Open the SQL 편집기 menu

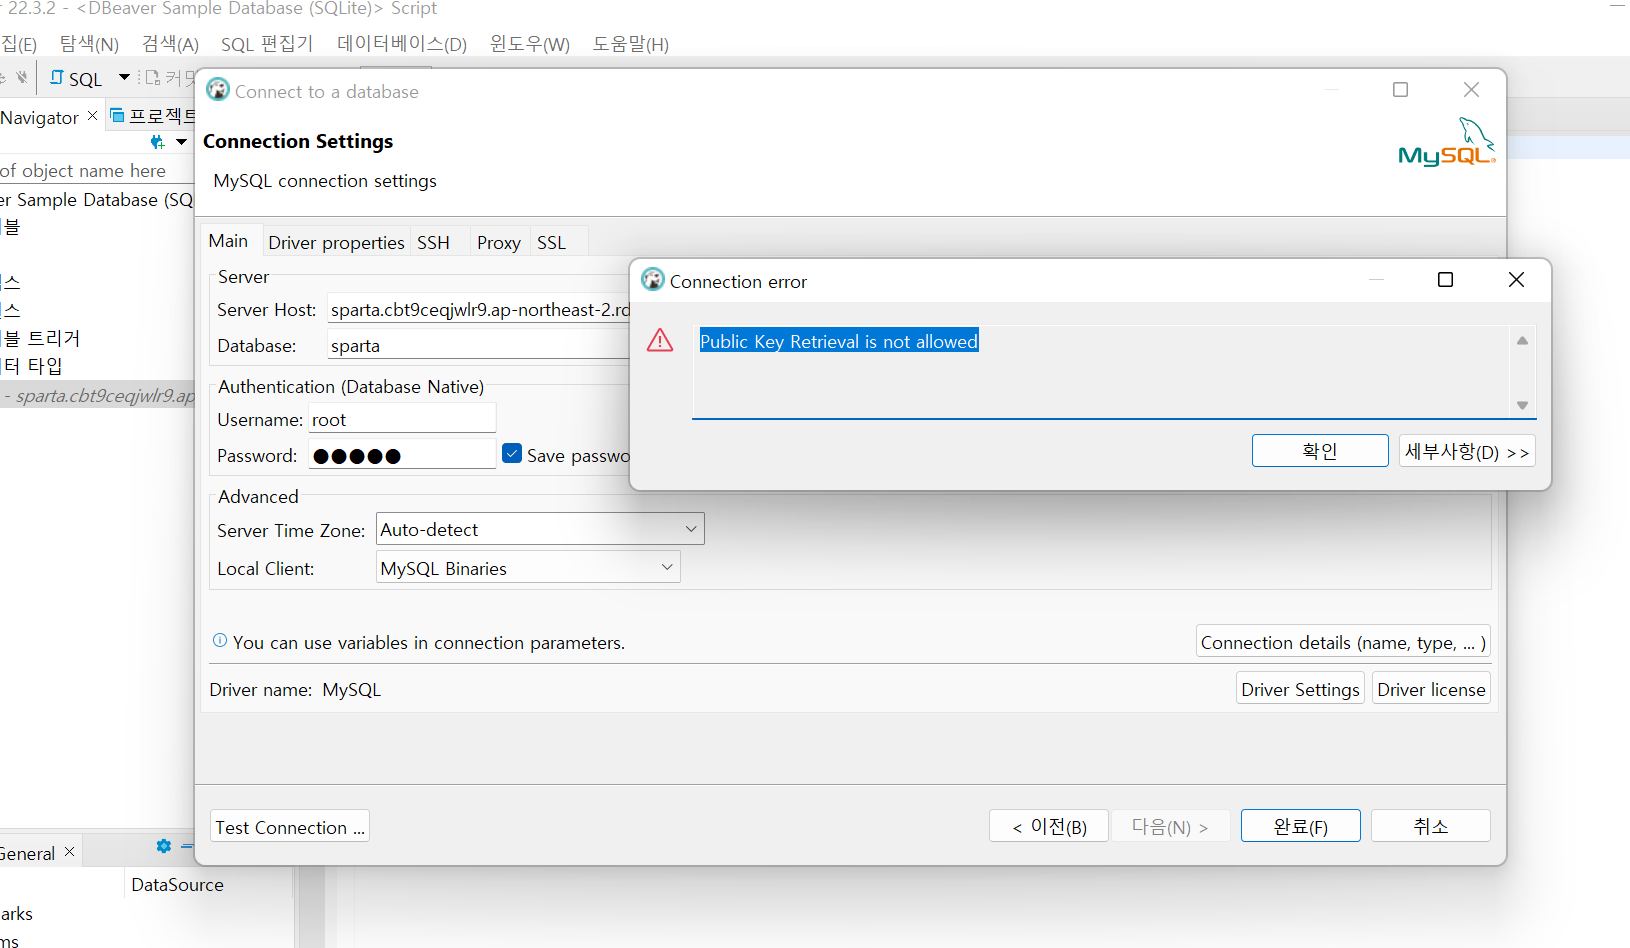pyautogui.click(x=267, y=44)
